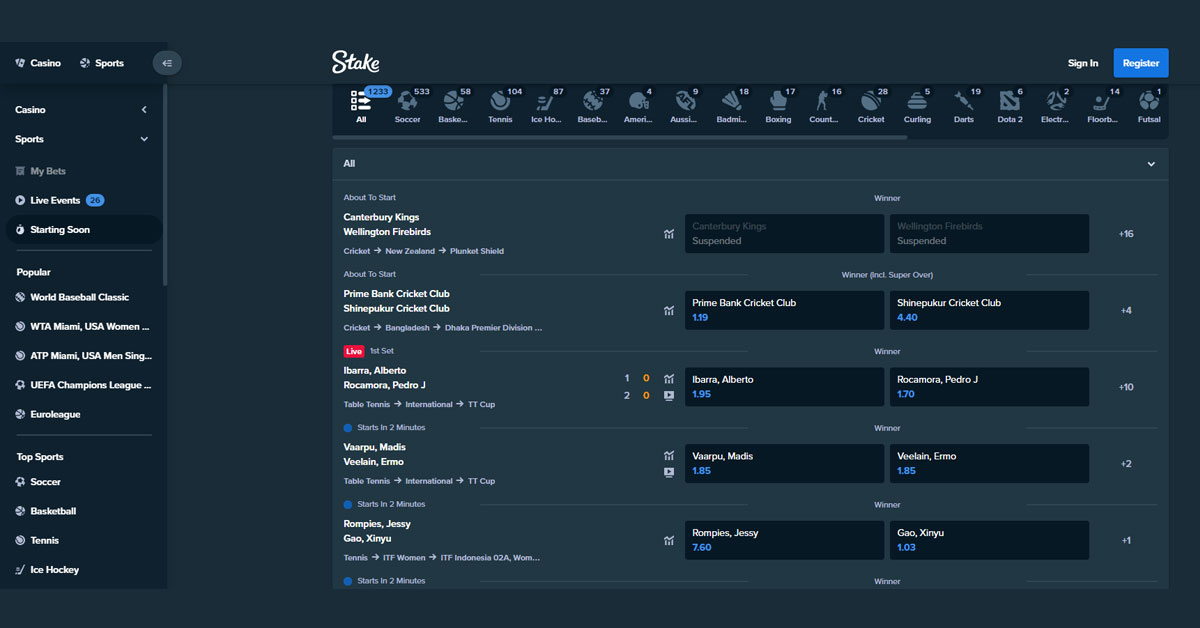This screenshot has width=1200, height=628.
Task: Click the Sign In button
Action: coord(1083,63)
